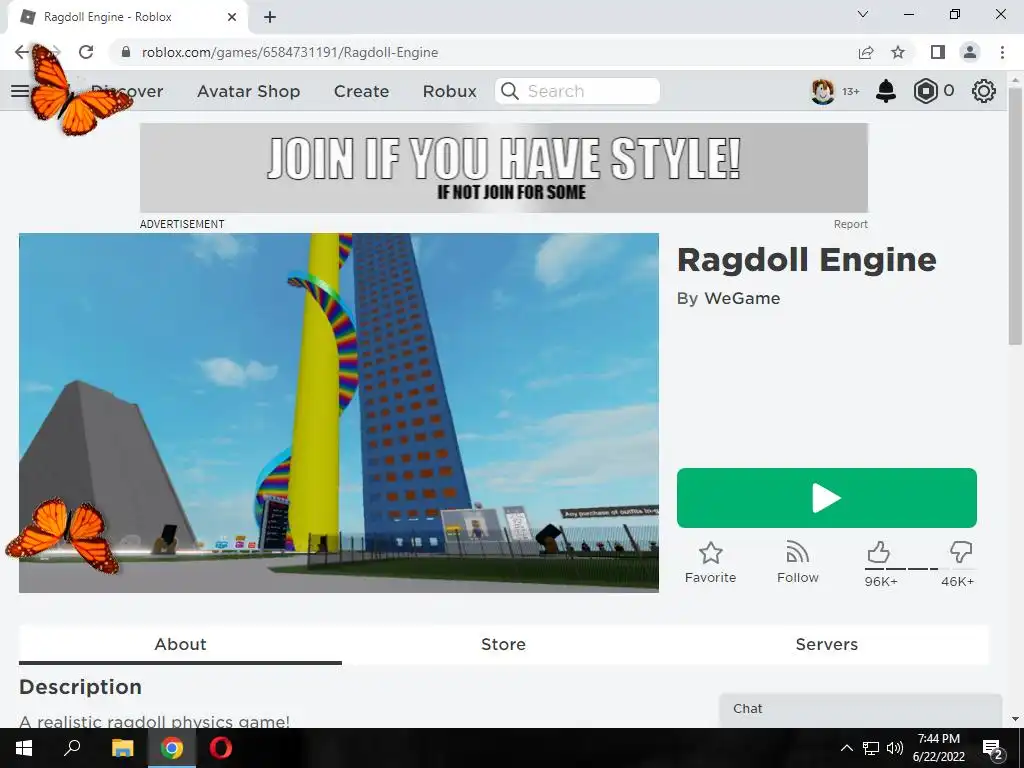Click the Ragdoll Engine game screenshot
Image resolution: width=1024 pixels, height=768 pixels.
pyautogui.click(x=338, y=413)
